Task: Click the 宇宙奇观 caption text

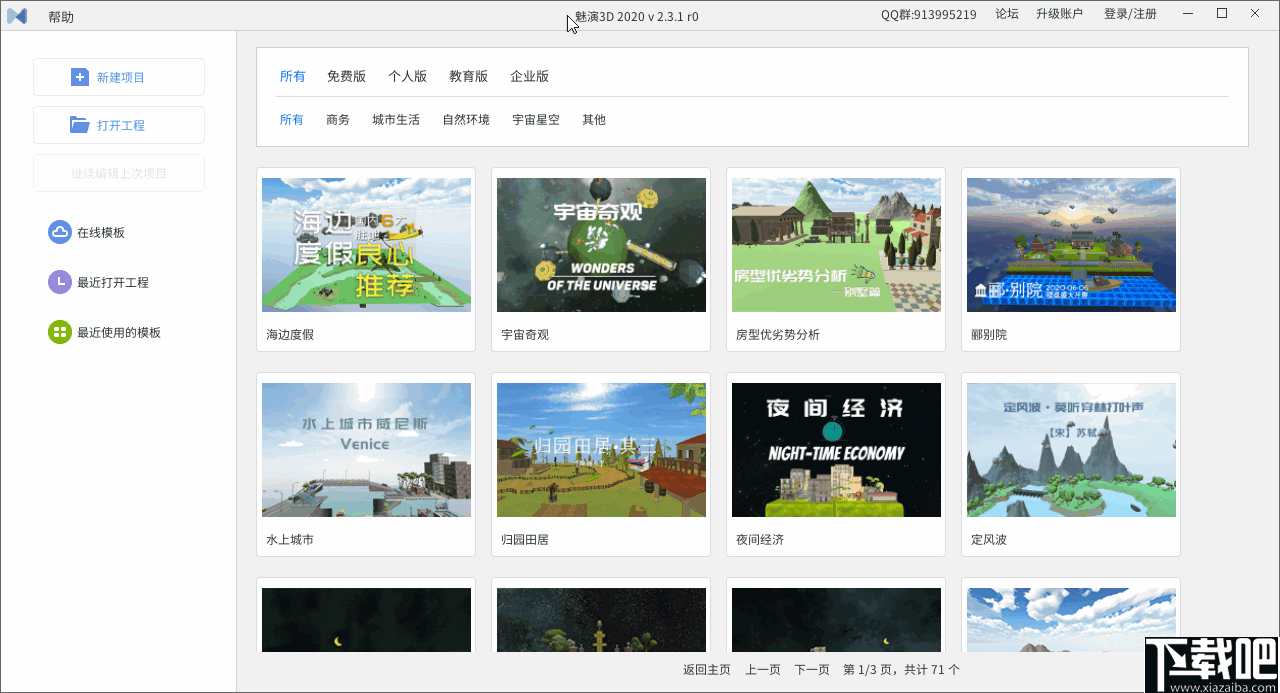Action: tap(525, 335)
